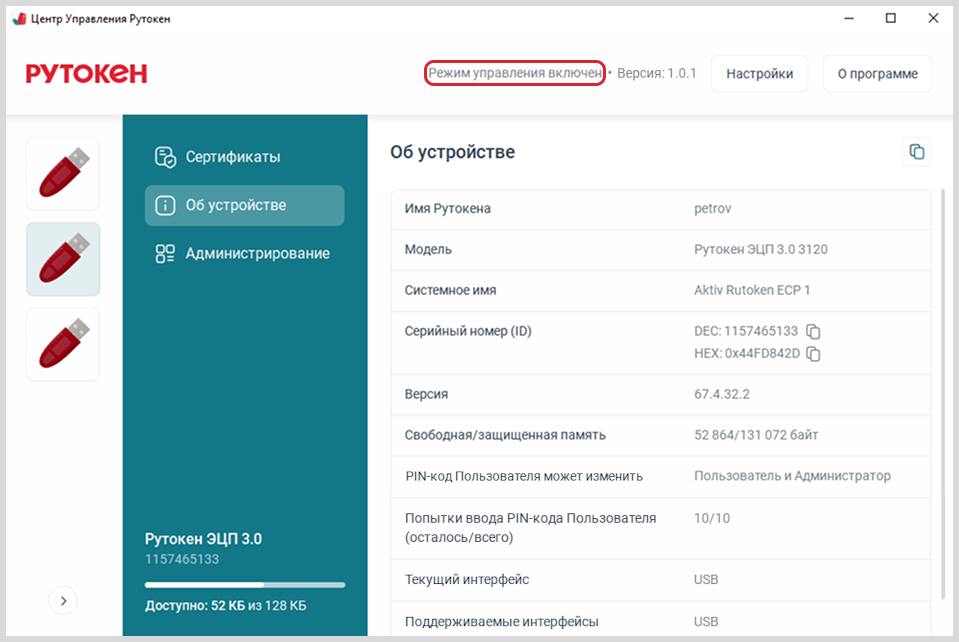Click the 'Доступно: 52 КБ из 128 КБ' text
The width and height of the screenshot is (959, 642).
pos(226,606)
